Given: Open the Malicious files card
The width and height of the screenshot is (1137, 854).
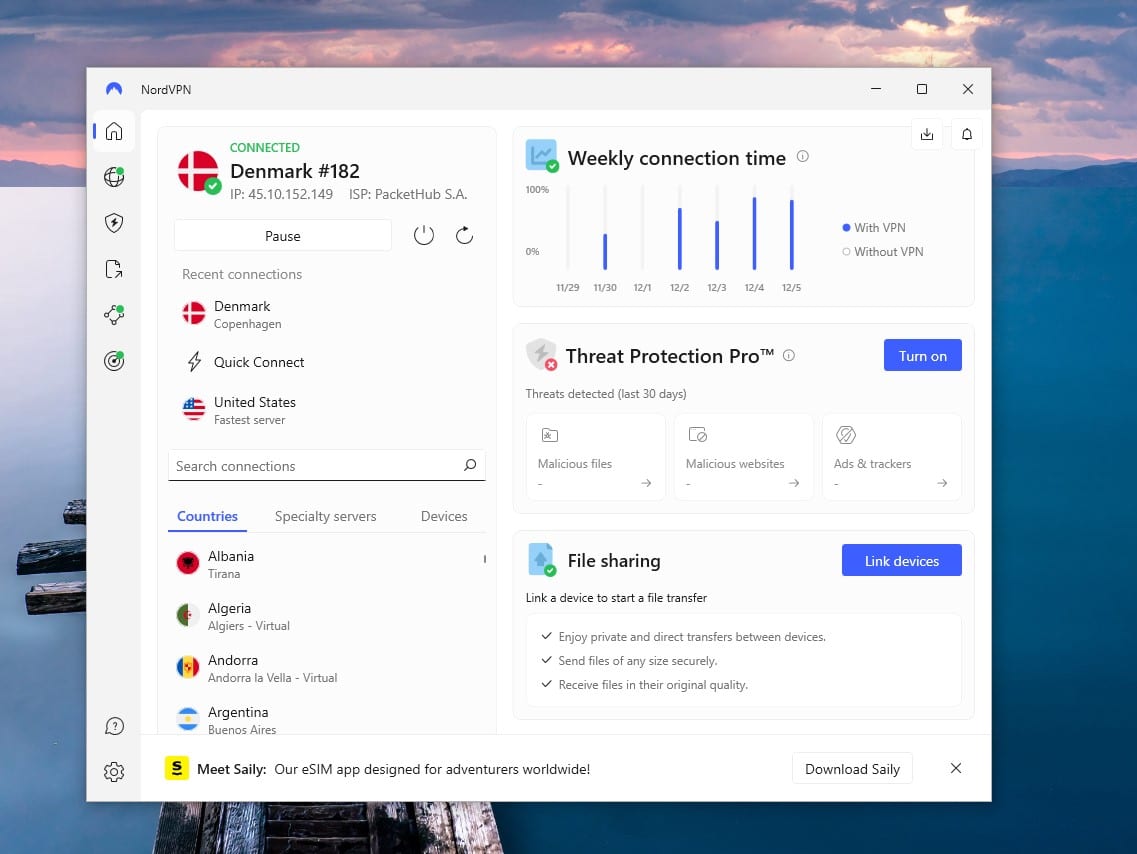Looking at the screenshot, I should click(x=595, y=457).
